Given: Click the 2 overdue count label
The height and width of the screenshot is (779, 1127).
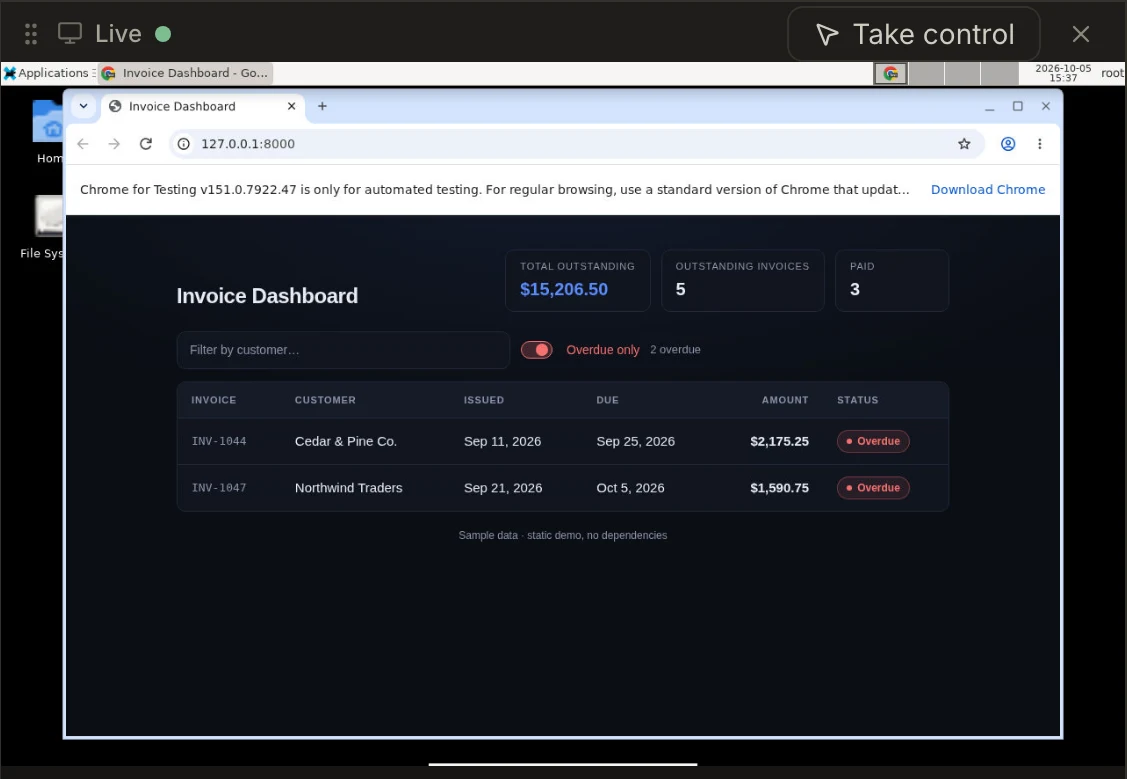Looking at the screenshot, I should point(675,350).
